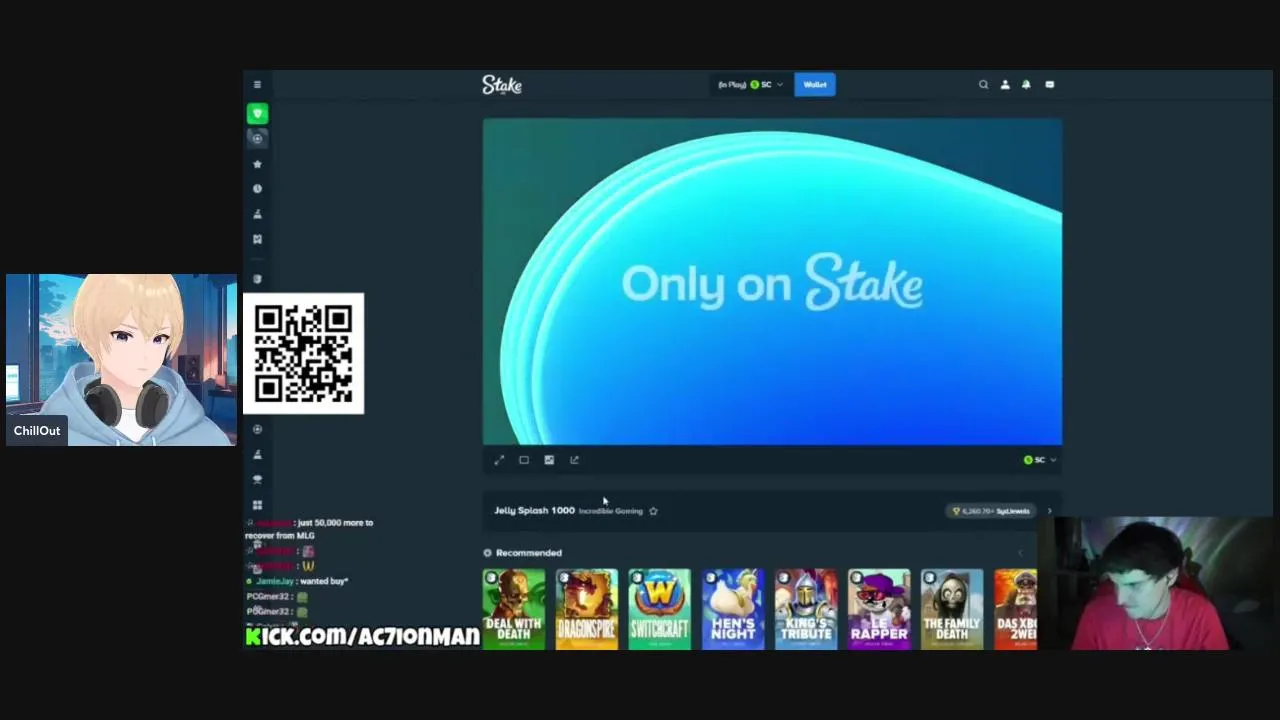
Task: Click the Only on Stake game banner
Action: pos(772,281)
